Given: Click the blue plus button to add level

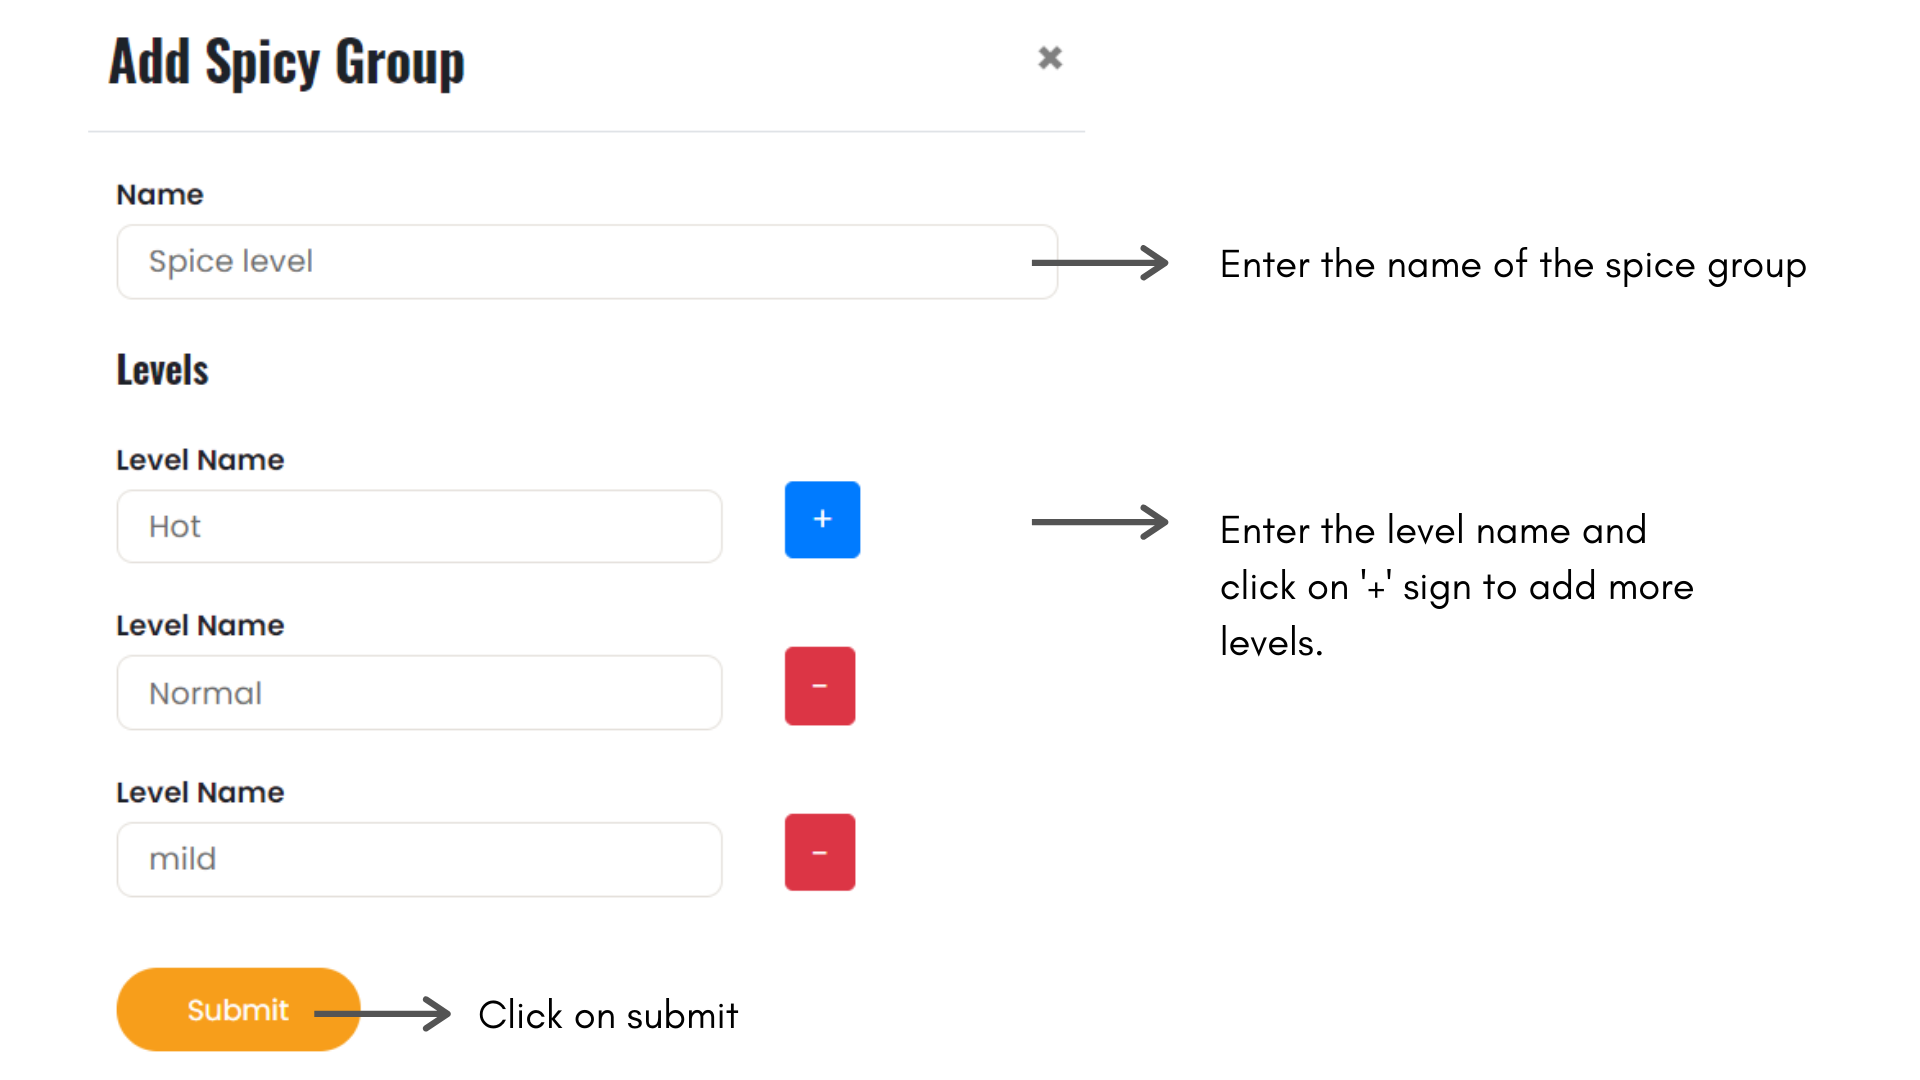Looking at the screenshot, I should coord(822,520).
